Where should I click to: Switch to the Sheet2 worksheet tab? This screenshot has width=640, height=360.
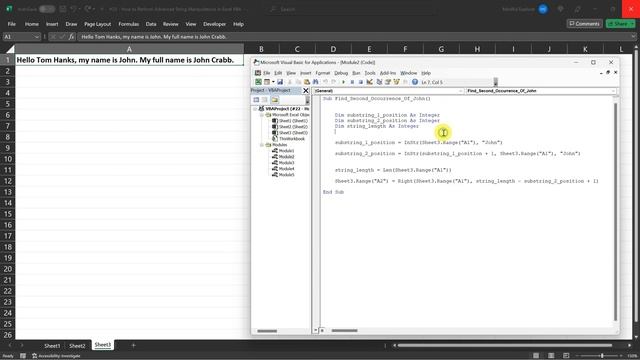pos(77,346)
